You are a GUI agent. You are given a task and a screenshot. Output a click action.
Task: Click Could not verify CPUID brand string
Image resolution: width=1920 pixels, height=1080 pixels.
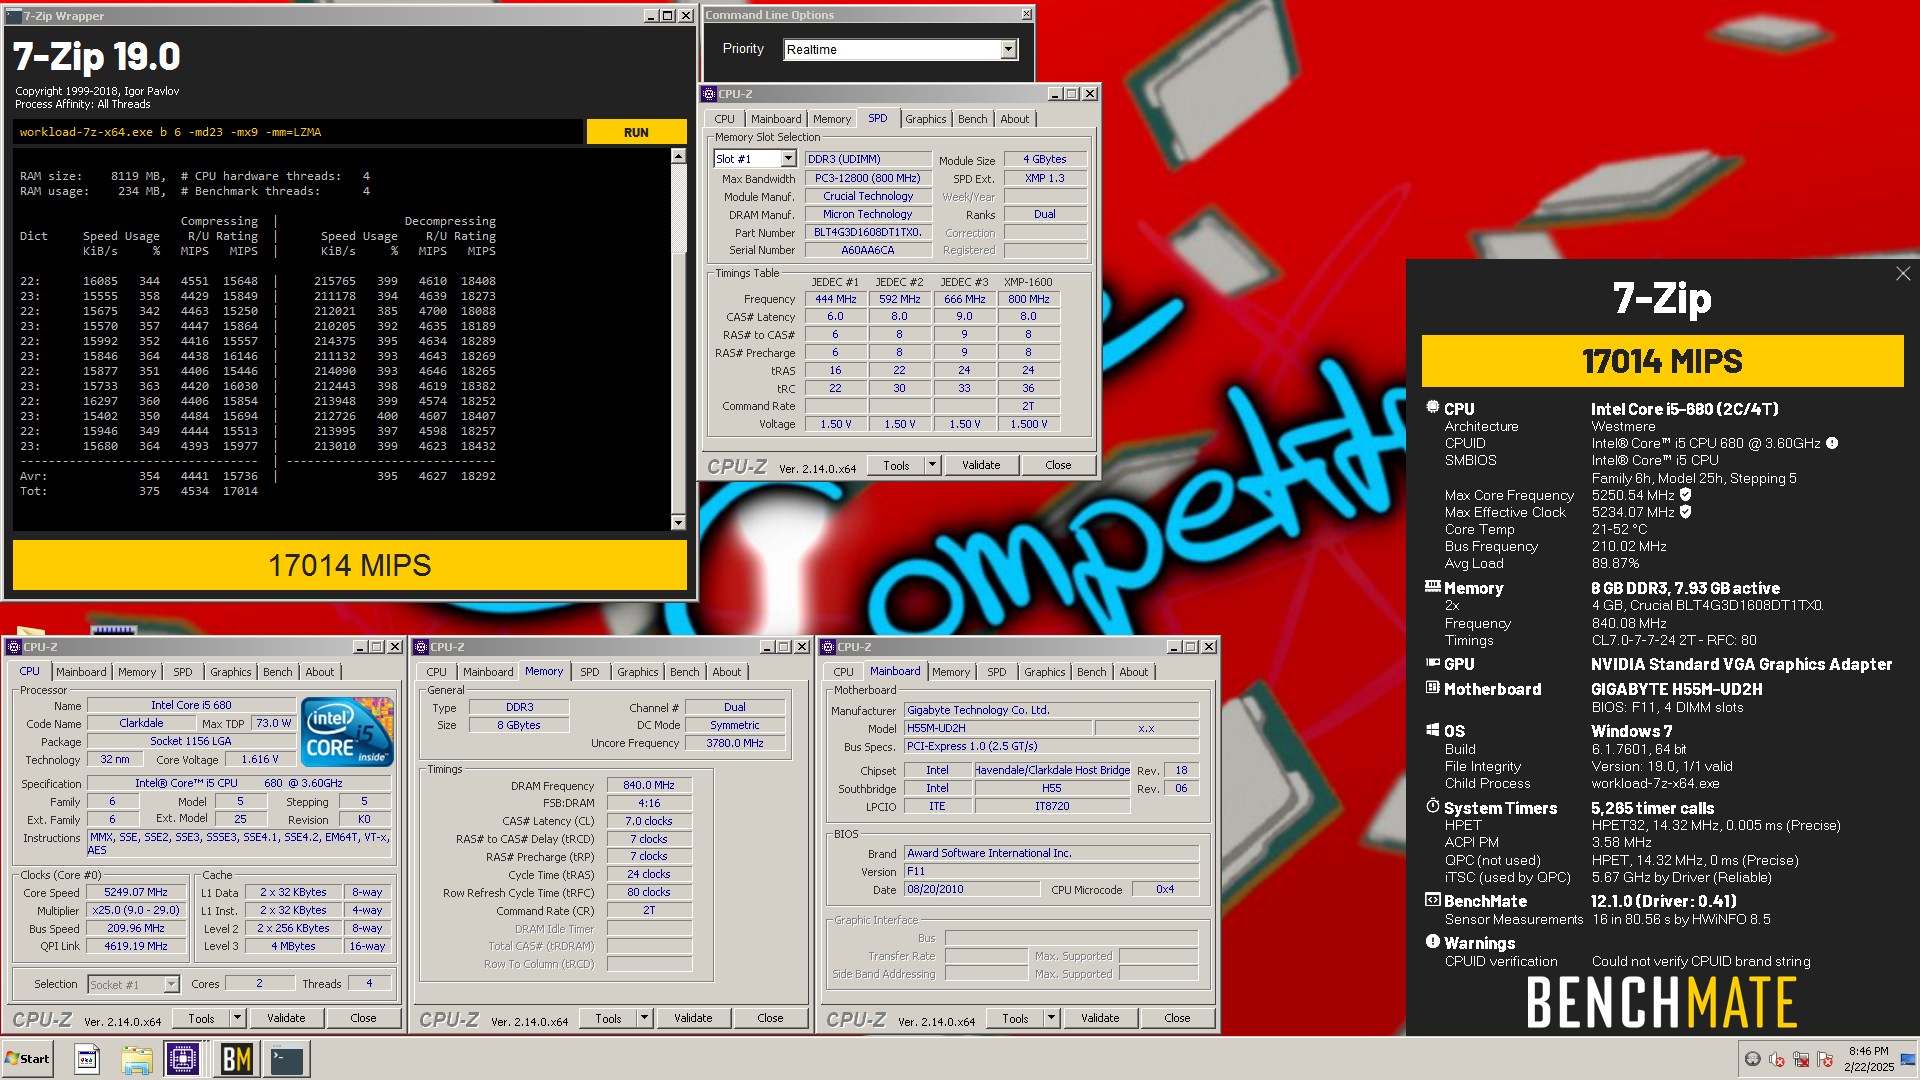coord(1701,961)
